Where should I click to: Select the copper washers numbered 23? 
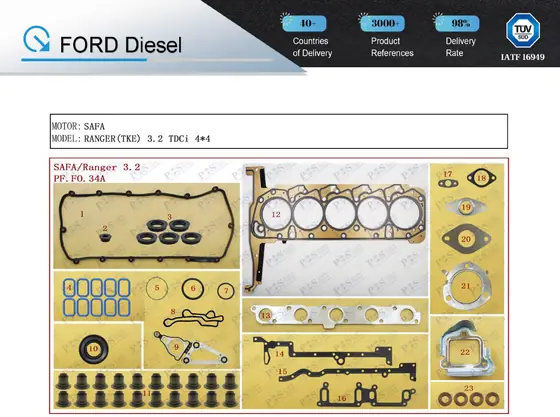pyautogui.click(x=469, y=399)
